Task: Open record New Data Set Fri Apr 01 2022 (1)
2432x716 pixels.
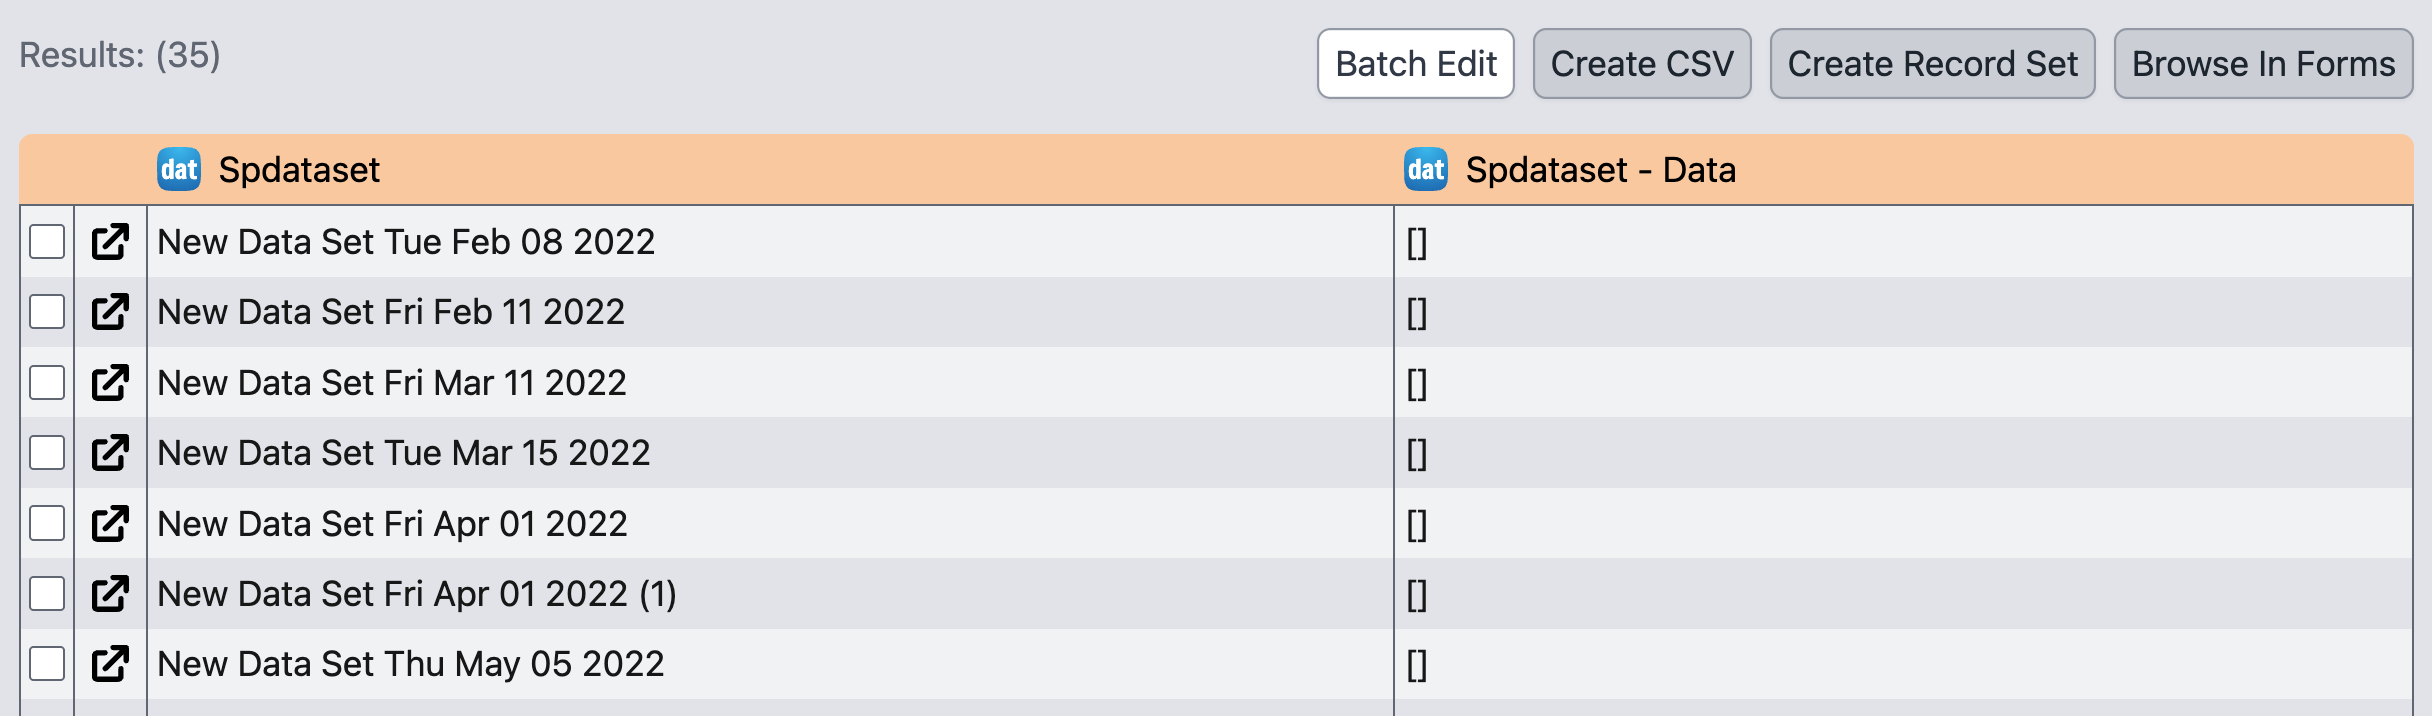Action: [110, 594]
